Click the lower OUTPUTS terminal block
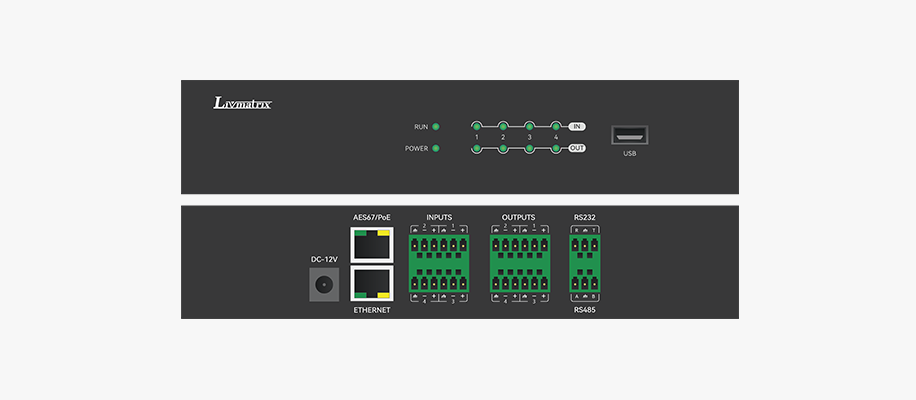Image resolution: width=916 pixels, height=400 pixels. pos(518,278)
